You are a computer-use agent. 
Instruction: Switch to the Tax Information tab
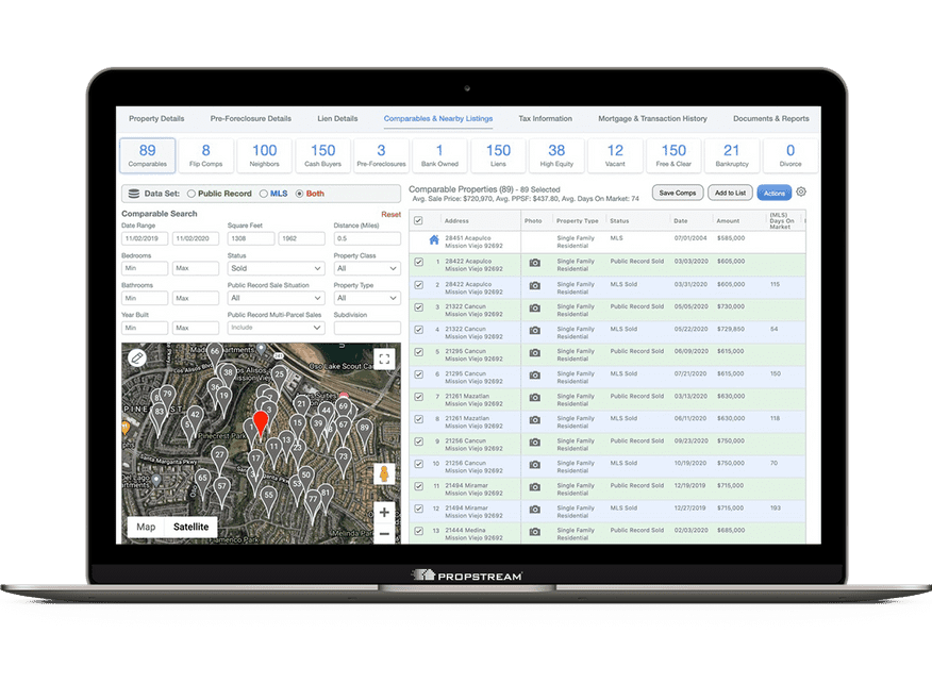(545, 119)
